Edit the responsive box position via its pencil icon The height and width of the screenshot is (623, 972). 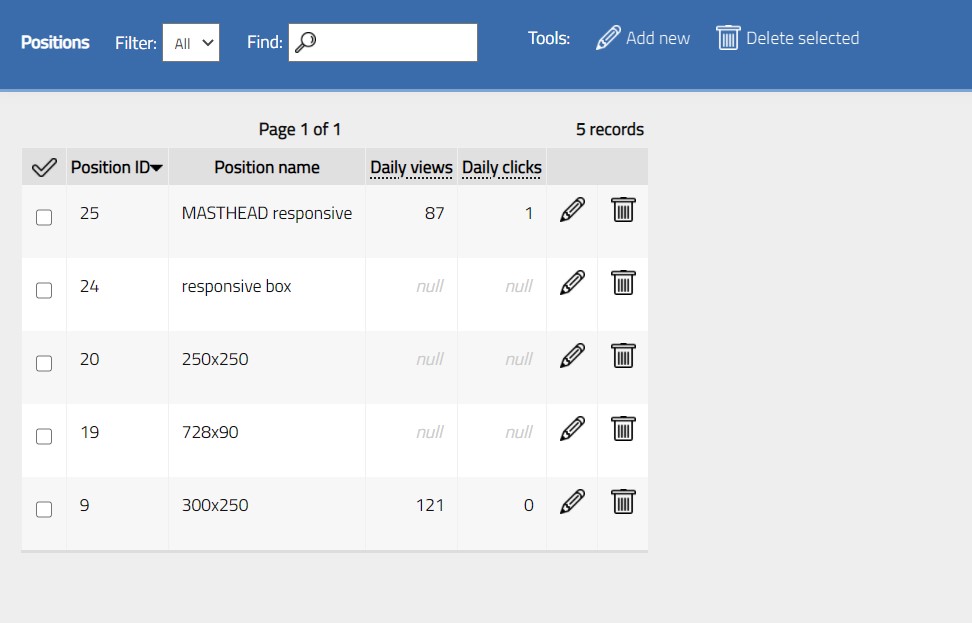click(x=571, y=282)
